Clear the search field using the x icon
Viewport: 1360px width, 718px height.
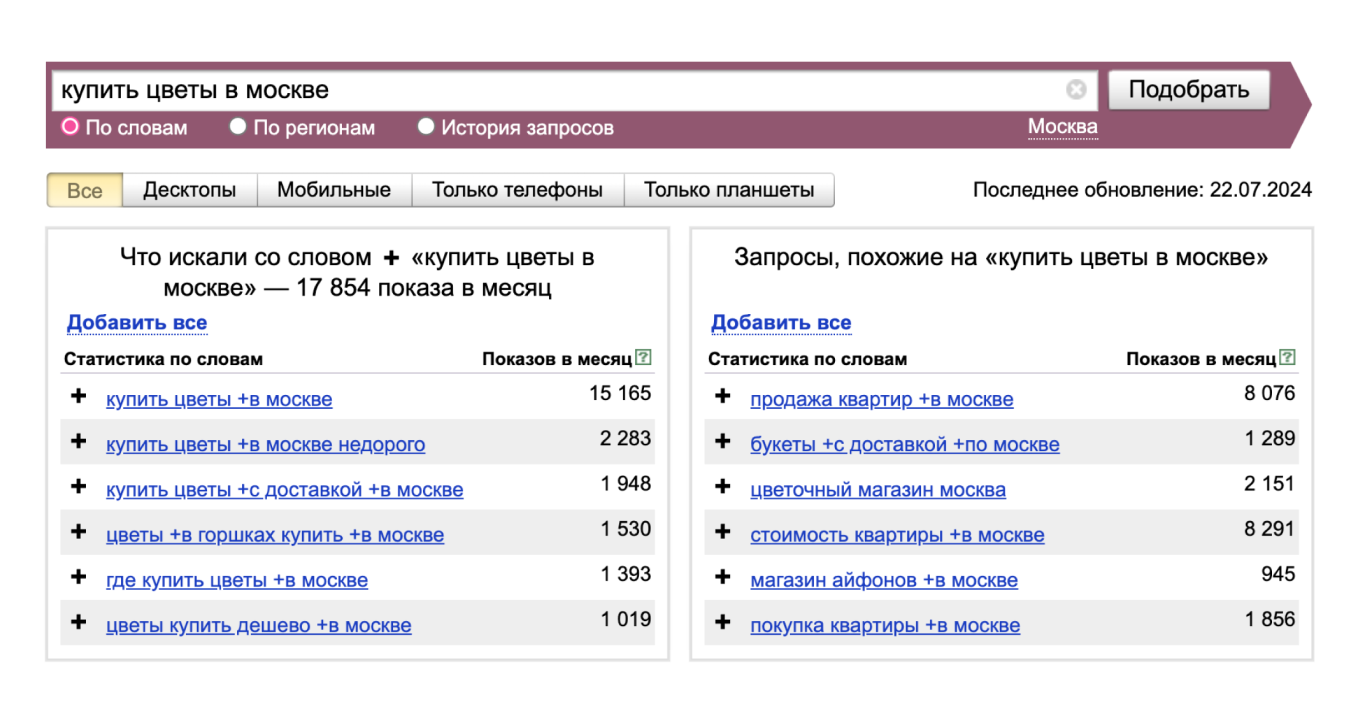click(x=1076, y=90)
